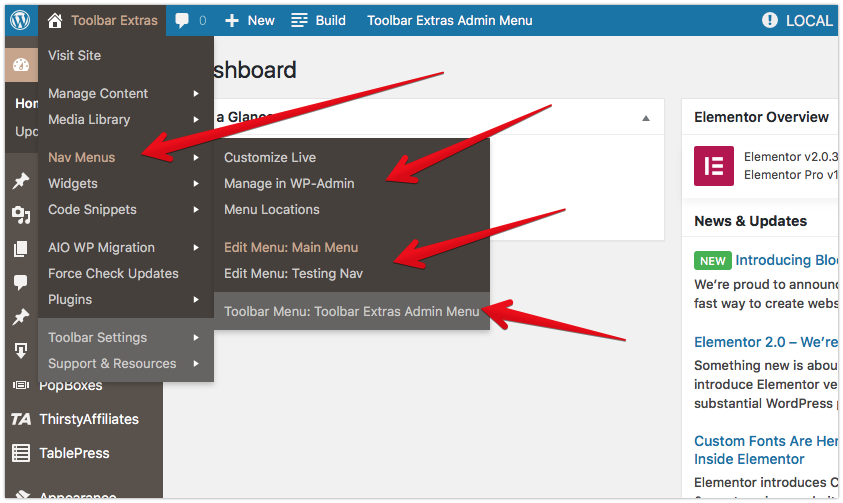Expand the Toolbar Settings submenu arrow
The width and height of the screenshot is (843, 503).
pyautogui.click(x=196, y=337)
